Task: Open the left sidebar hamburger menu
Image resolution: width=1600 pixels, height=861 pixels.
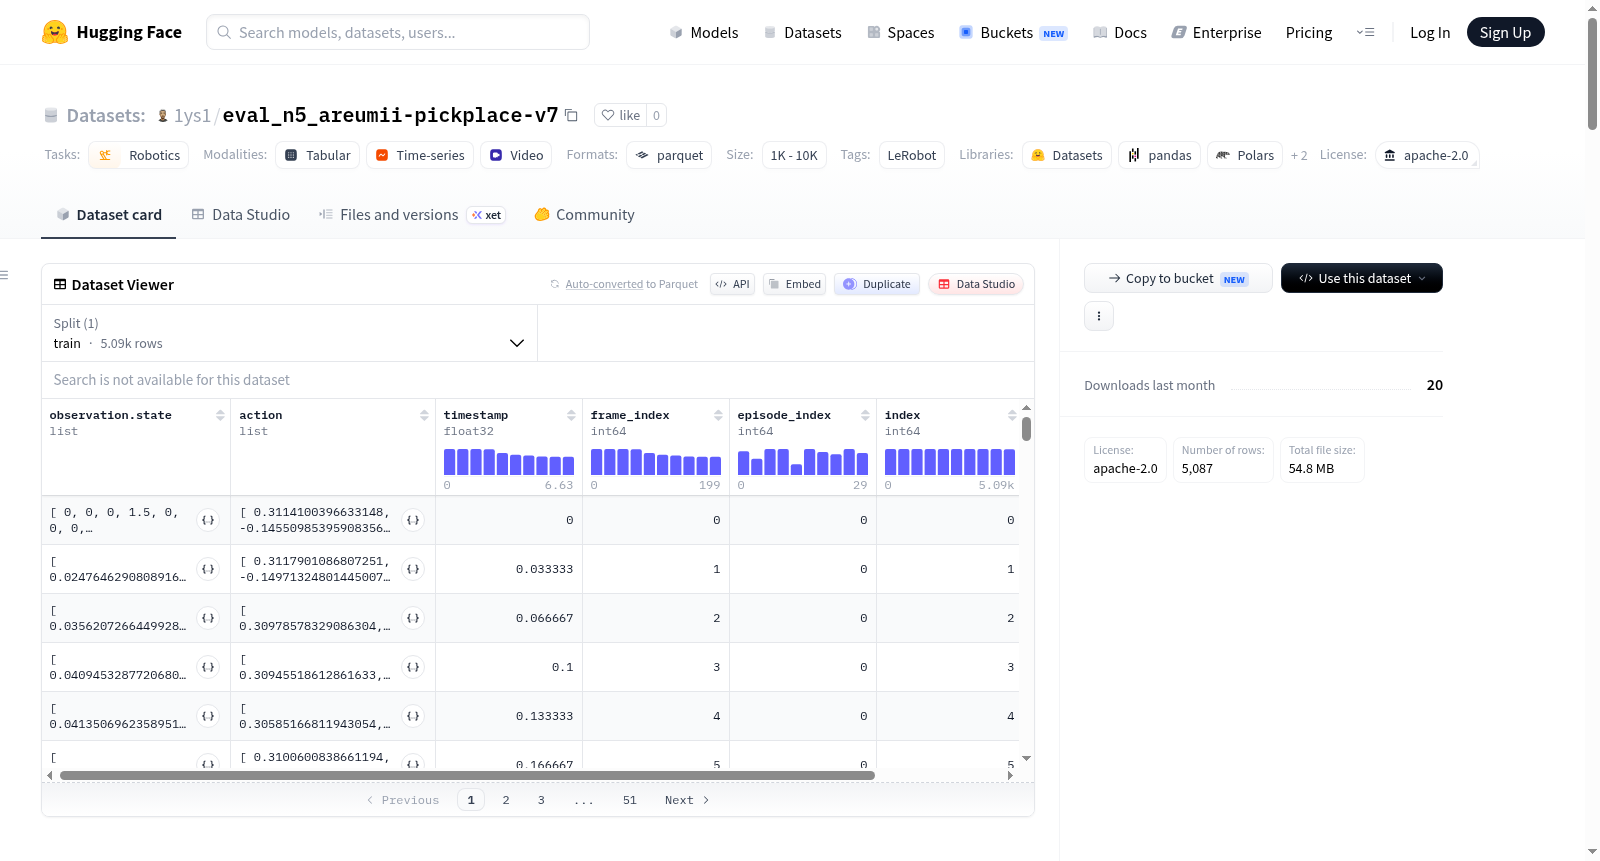Action: pyautogui.click(x=4, y=275)
